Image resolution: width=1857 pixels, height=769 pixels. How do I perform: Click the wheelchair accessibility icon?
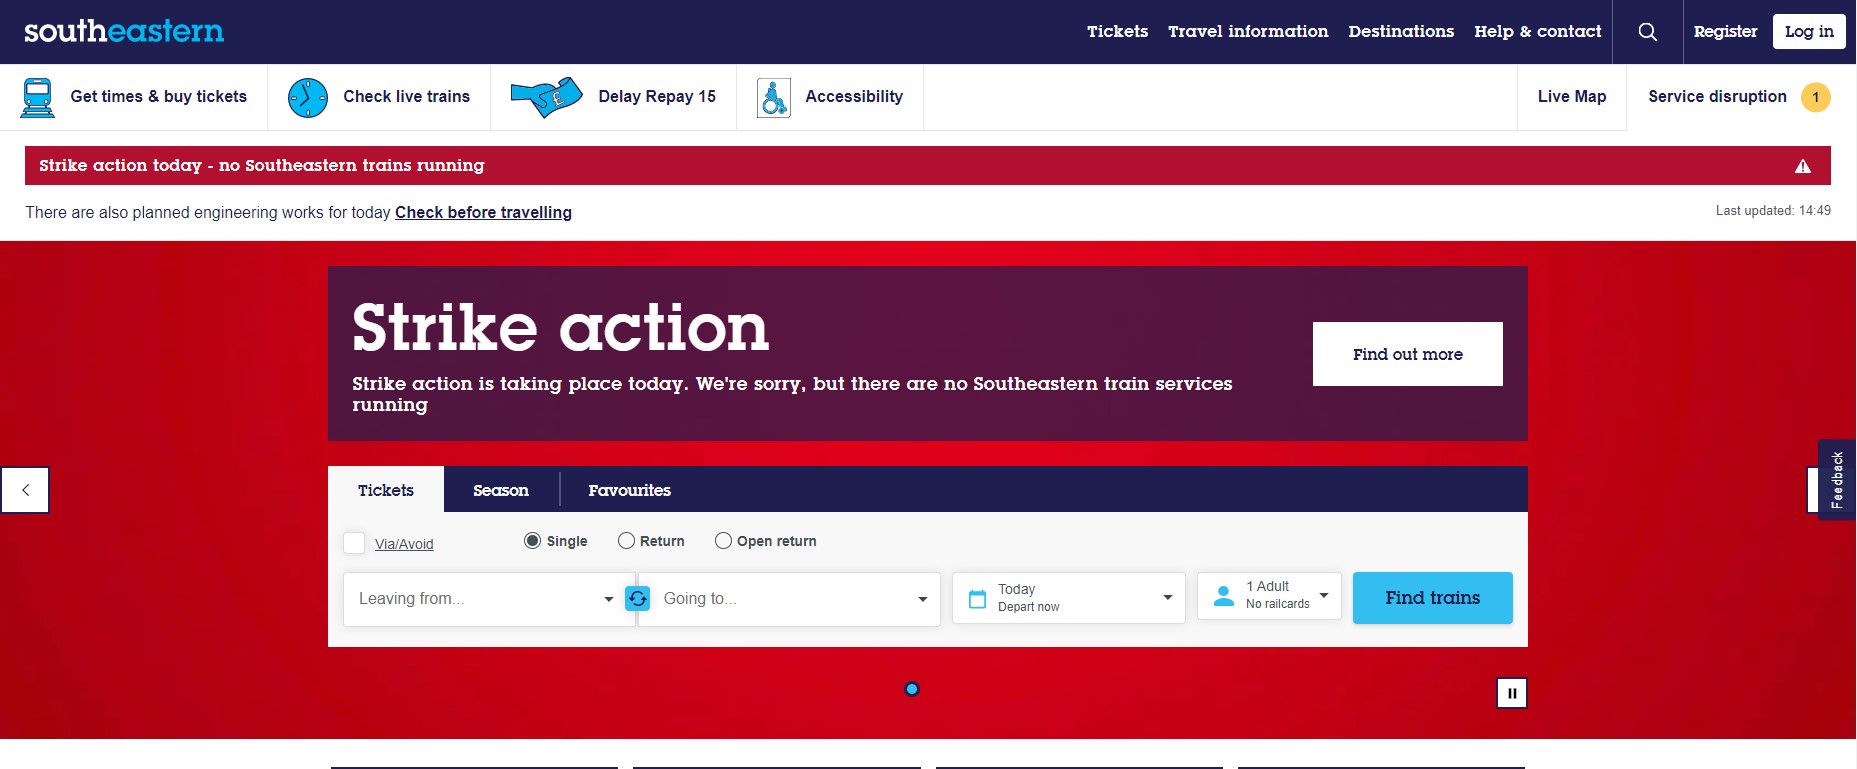coord(774,98)
